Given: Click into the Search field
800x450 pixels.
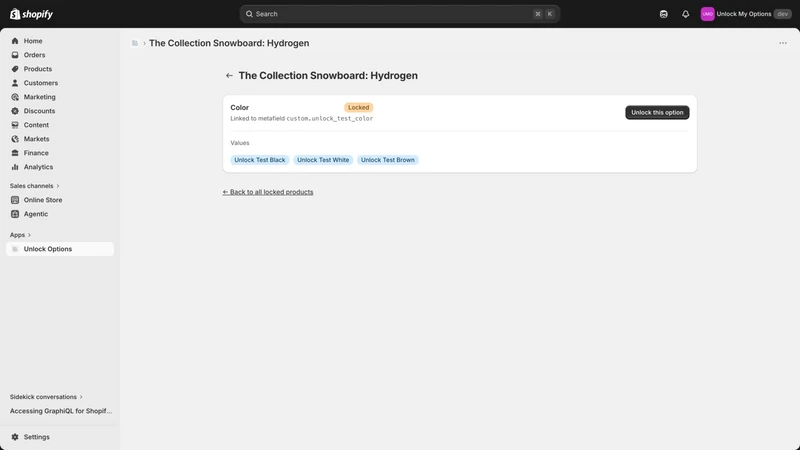Looking at the screenshot, I should point(399,14).
